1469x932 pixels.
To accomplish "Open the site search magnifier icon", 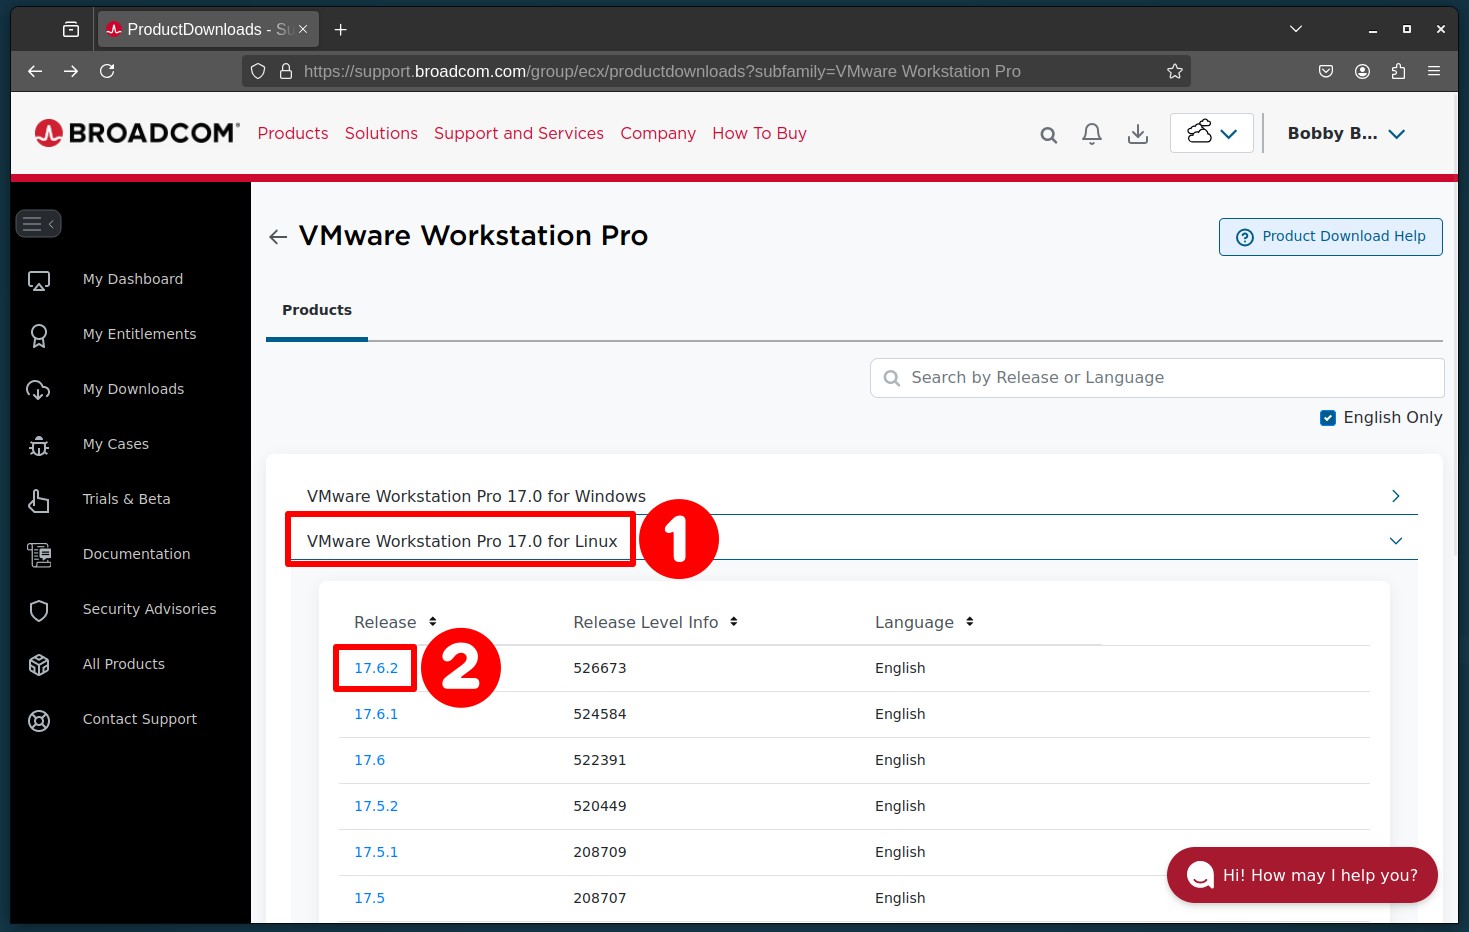I will (x=1048, y=134).
